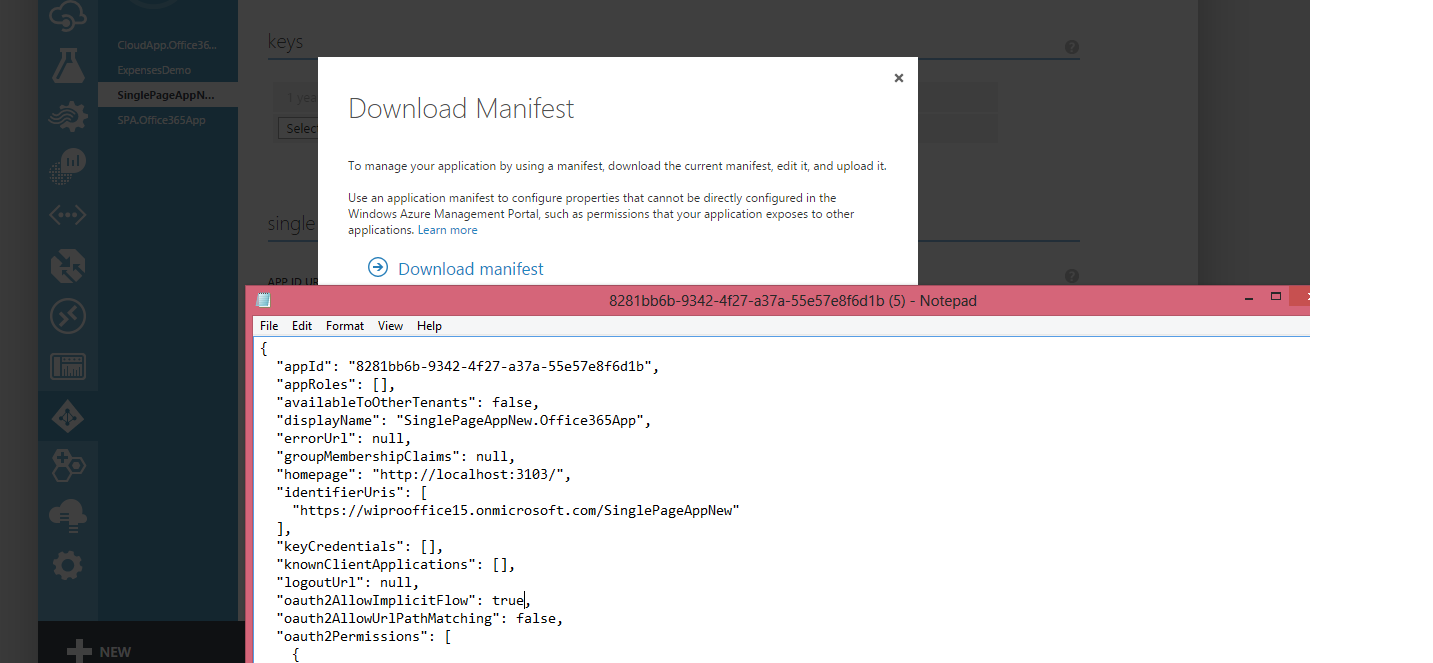1433x663 pixels.
Task: Maximize the Notepad window
Action: click(x=1276, y=297)
